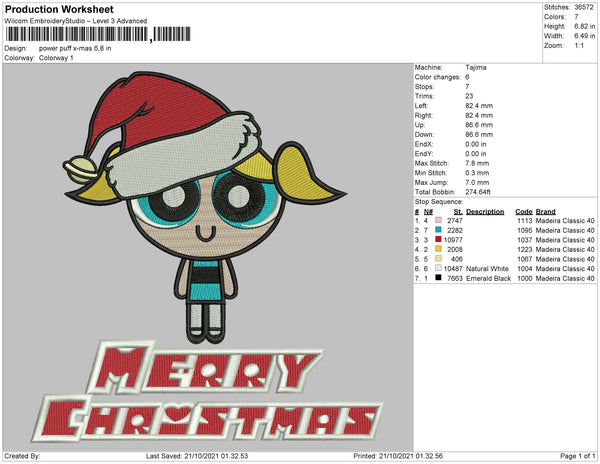
Task: Click thread code 1095 in the table
Action: pyautogui.click(x=525, y=230)
